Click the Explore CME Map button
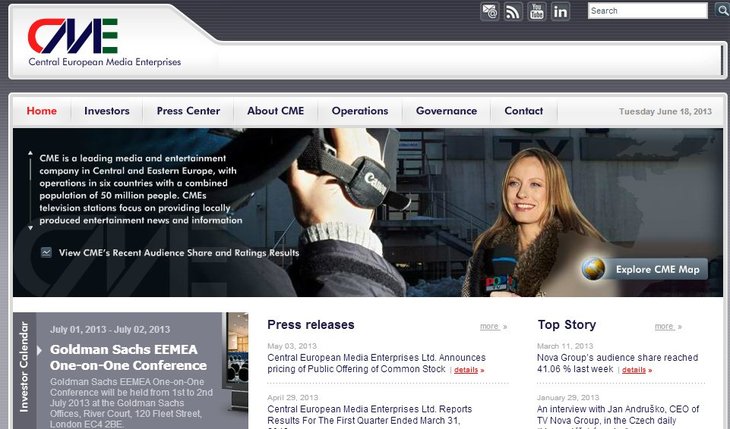 click(645, 269)
